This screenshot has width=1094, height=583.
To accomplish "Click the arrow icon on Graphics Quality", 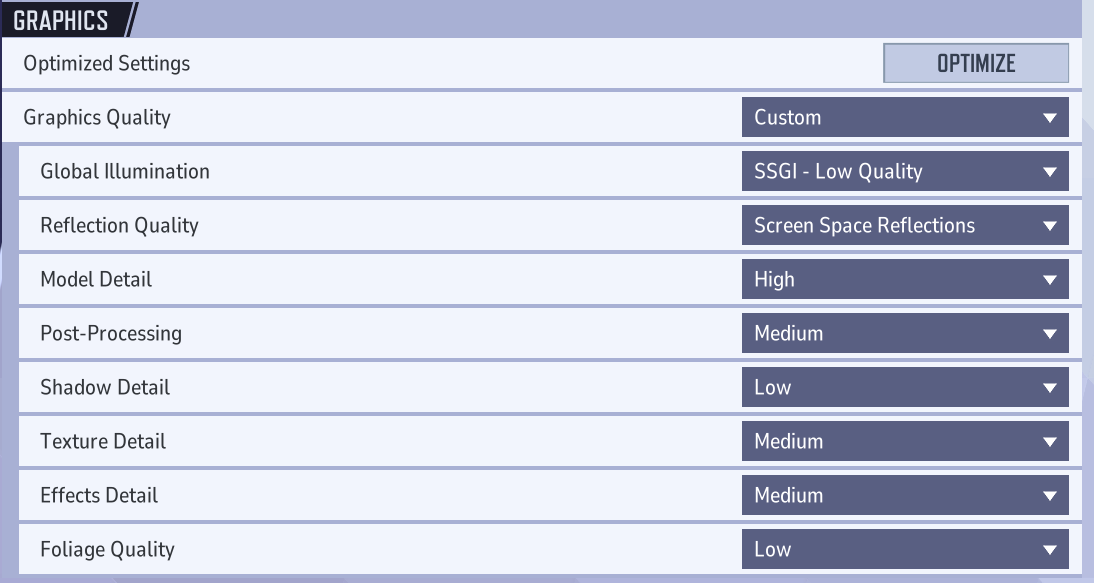I will (x=1049, y=118).
